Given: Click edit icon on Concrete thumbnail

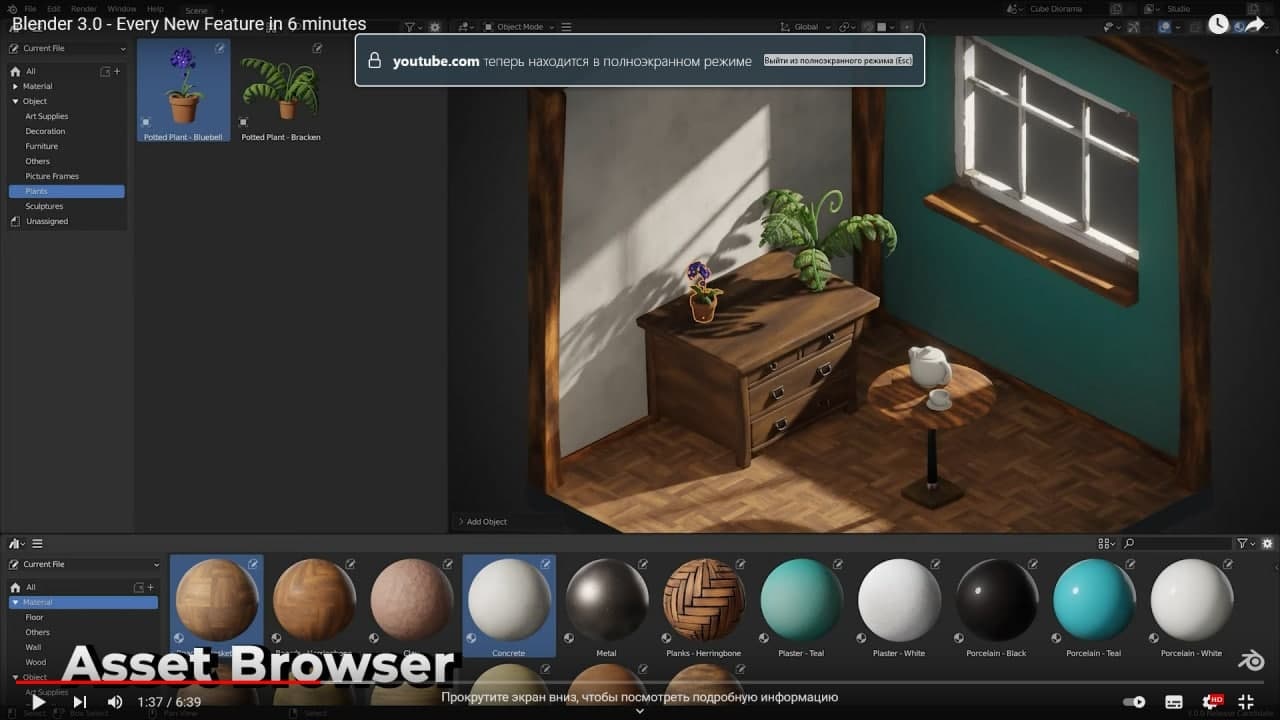Looking at the screenshot, I should click(546, 564).
